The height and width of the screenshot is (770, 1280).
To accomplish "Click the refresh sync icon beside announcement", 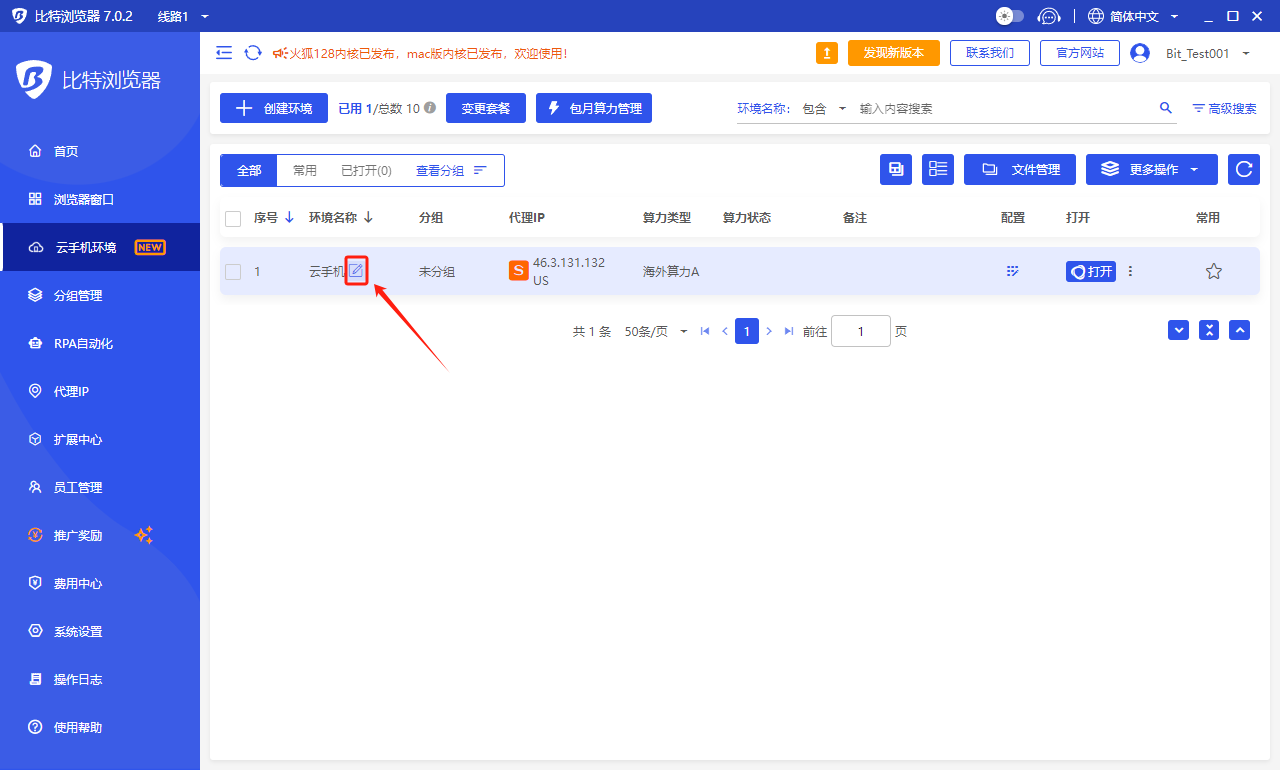I will 253,53.
